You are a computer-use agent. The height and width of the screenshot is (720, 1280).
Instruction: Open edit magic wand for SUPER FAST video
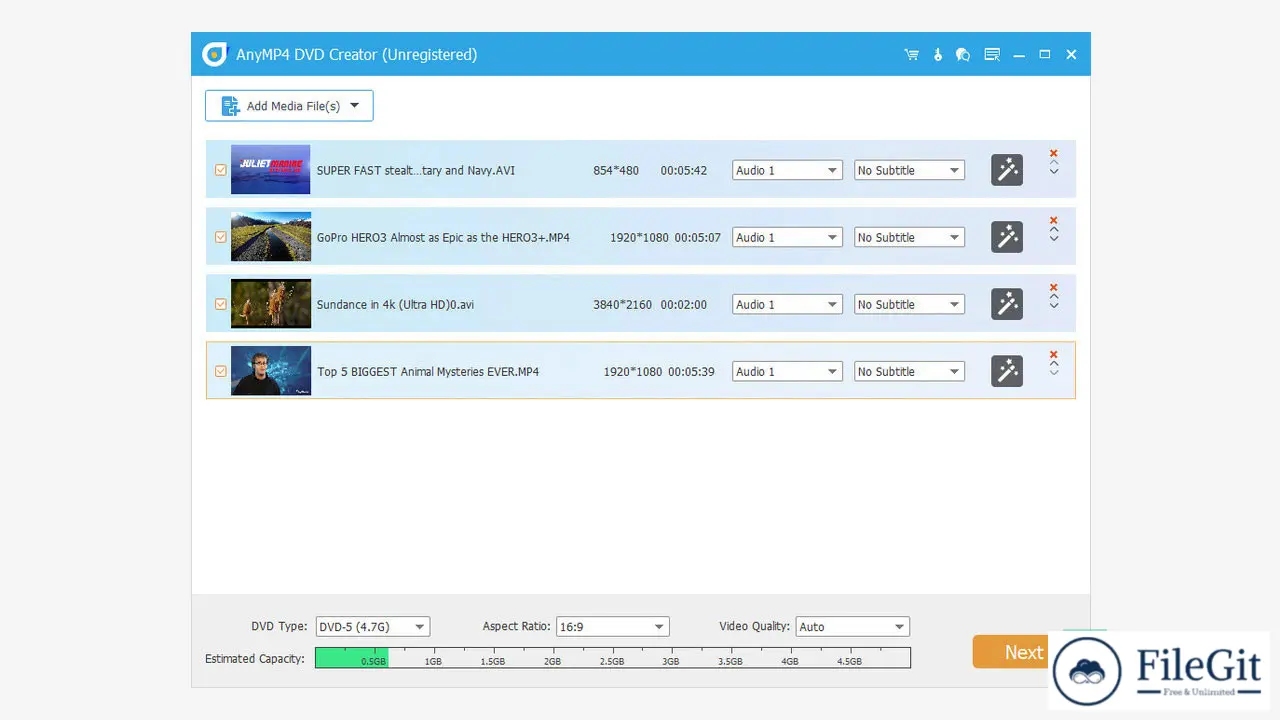point(1007,170)
